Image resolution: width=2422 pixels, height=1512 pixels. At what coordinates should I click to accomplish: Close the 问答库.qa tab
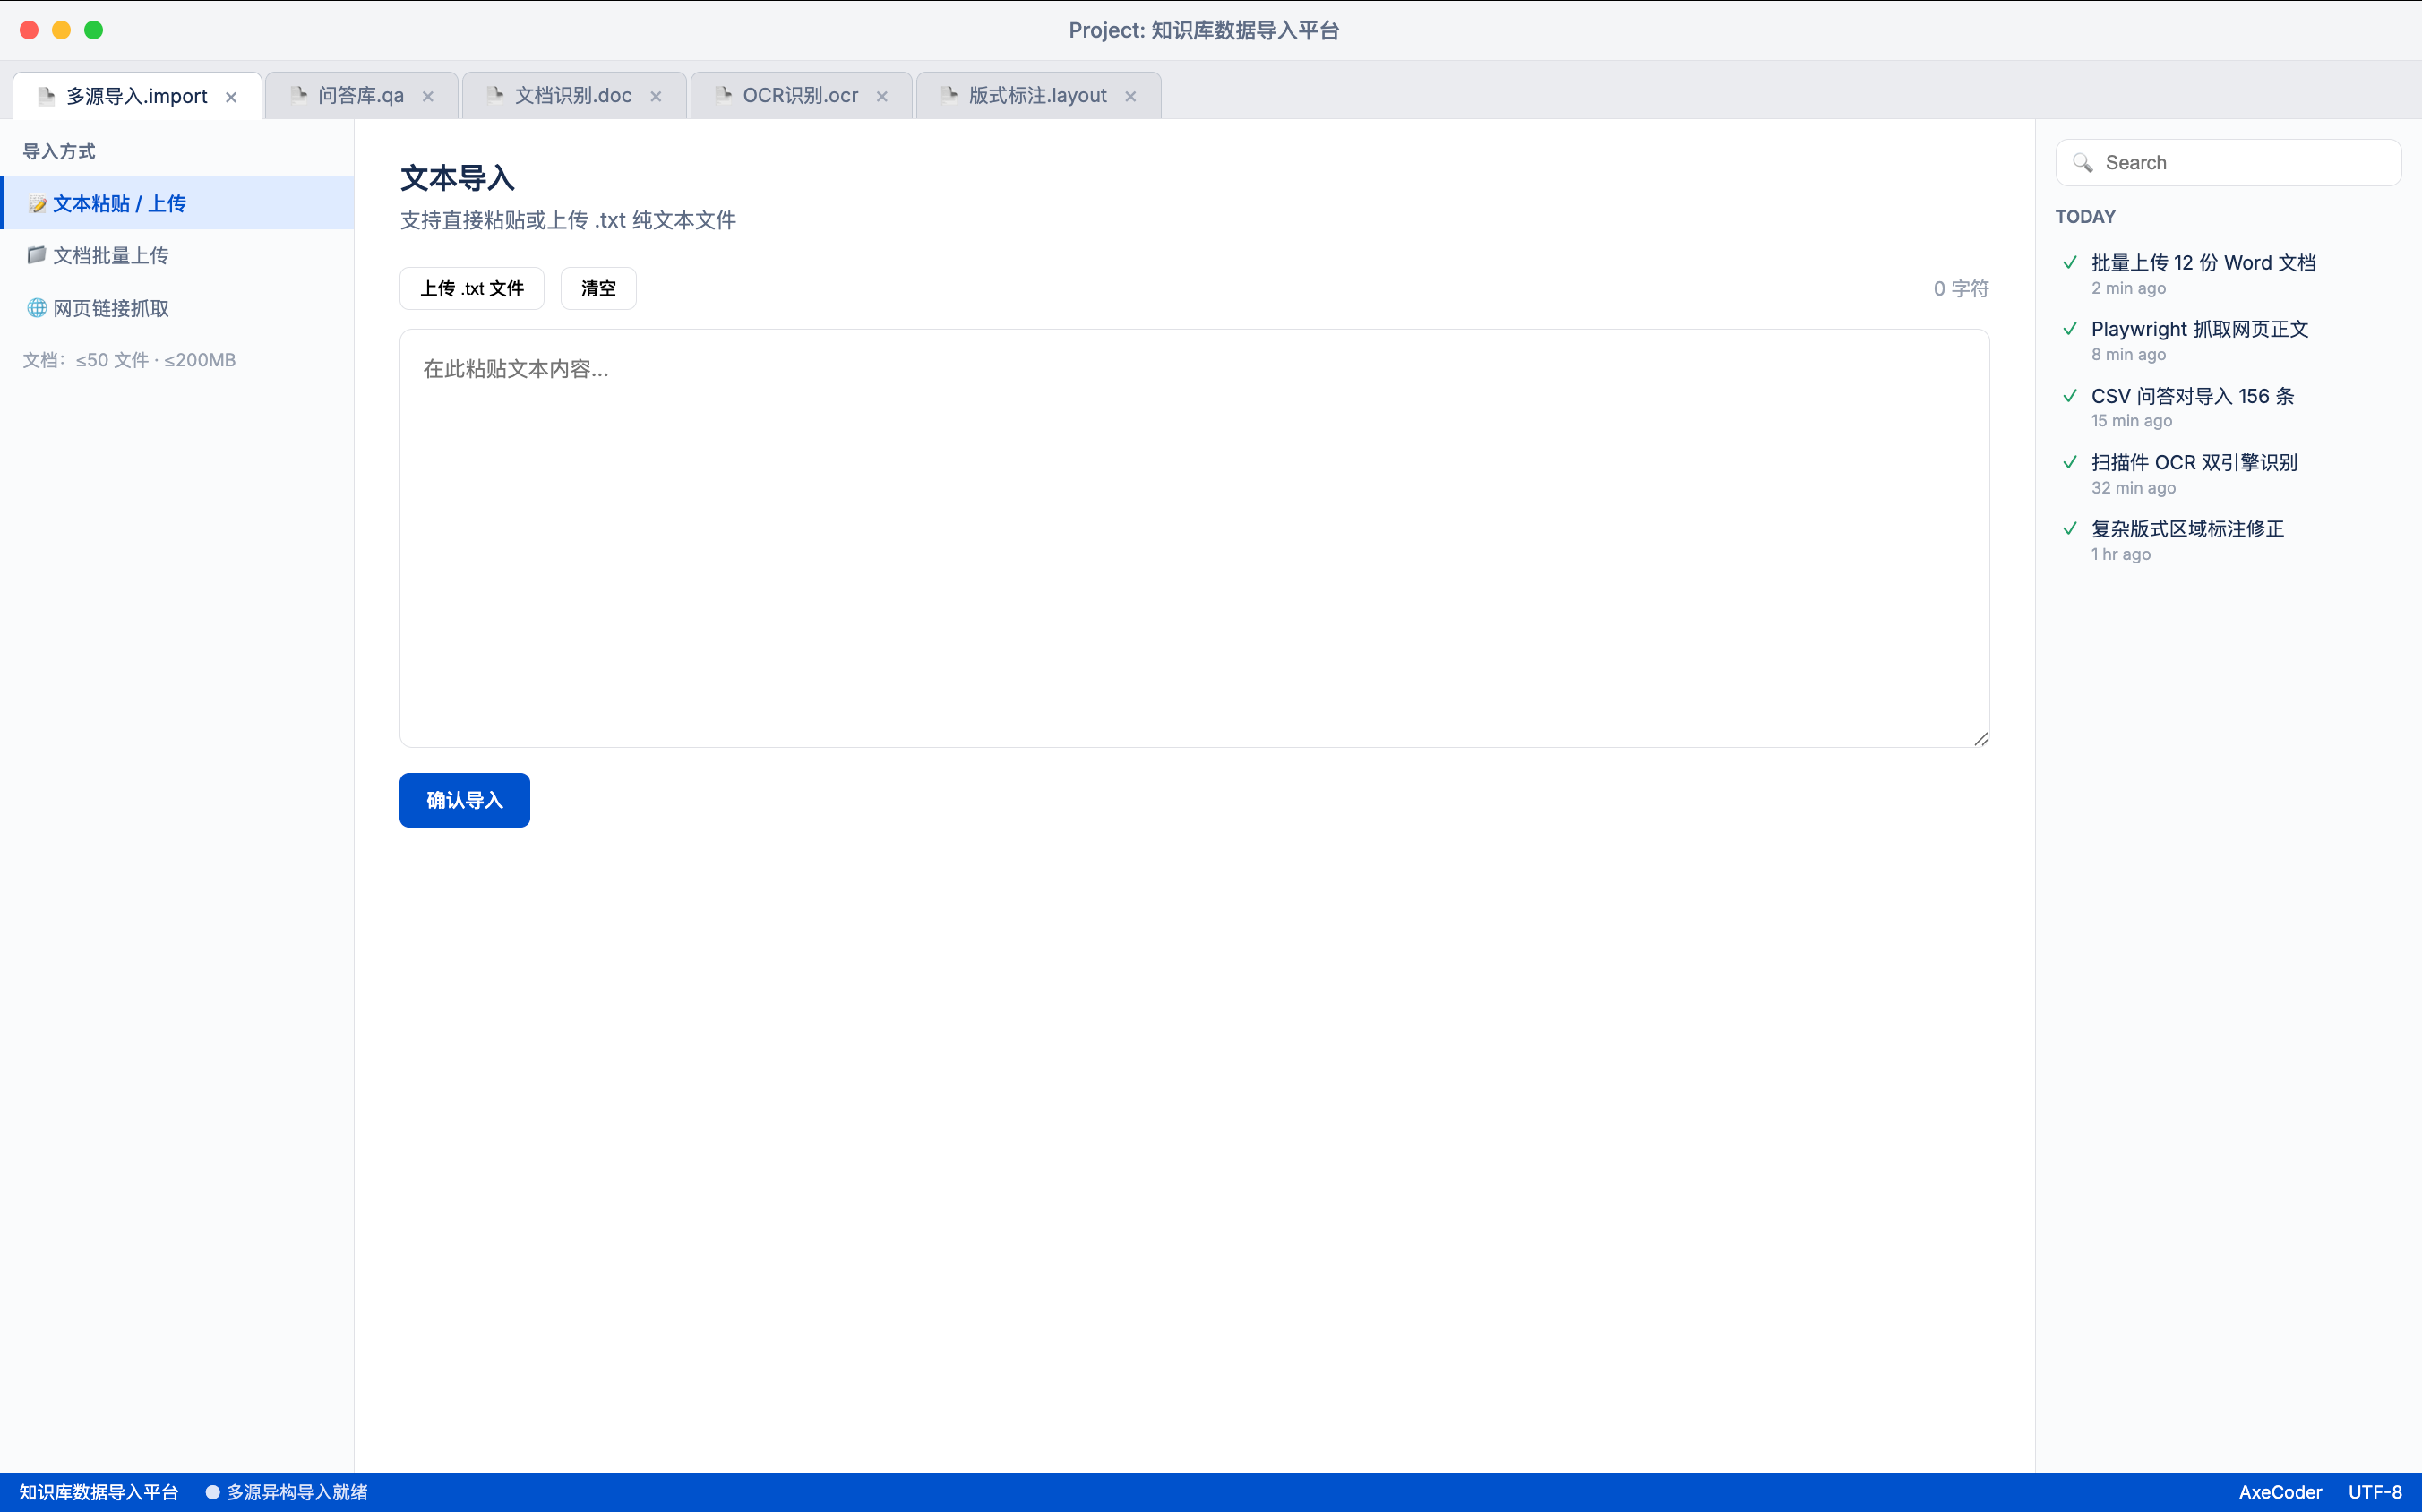click(428, 97)
